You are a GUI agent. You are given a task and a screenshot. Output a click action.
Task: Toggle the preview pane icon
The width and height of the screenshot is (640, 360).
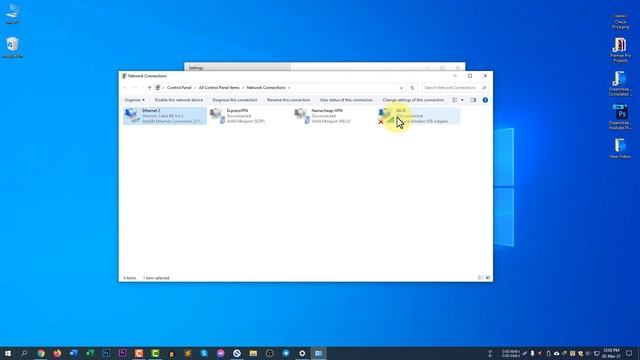click(473, 100)
